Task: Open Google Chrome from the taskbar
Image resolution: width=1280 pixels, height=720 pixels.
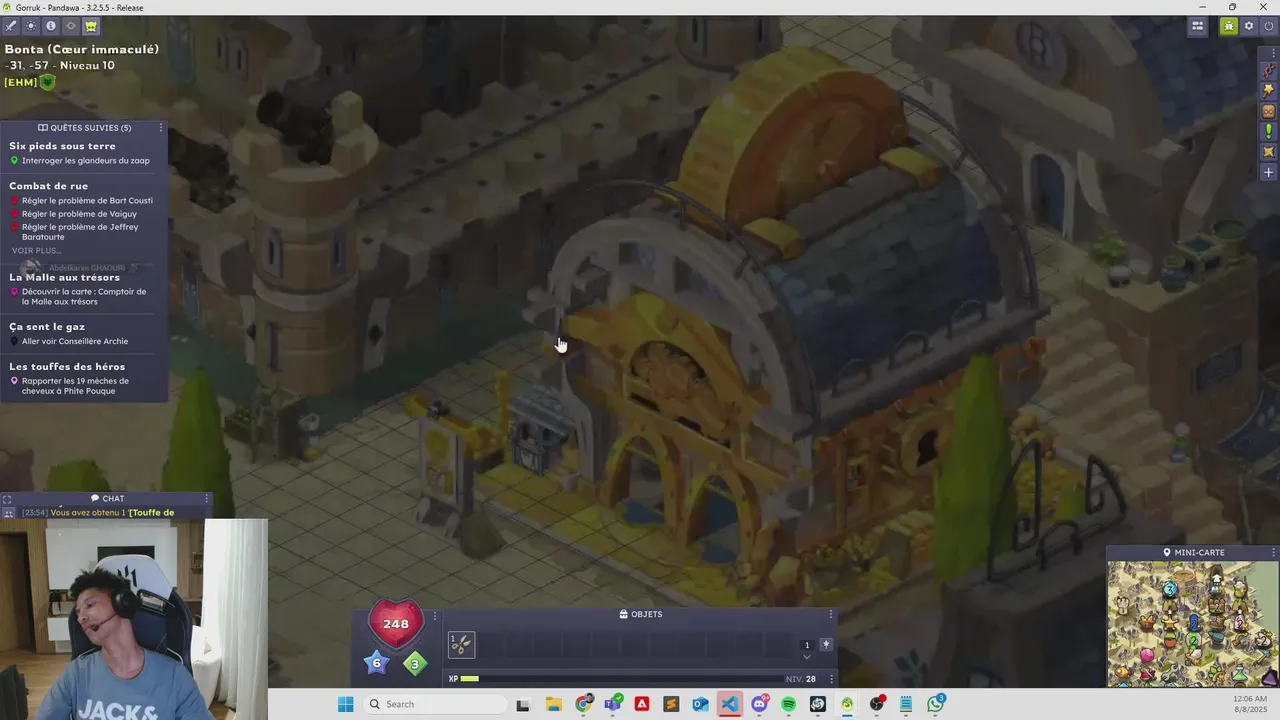Action: 583,704
